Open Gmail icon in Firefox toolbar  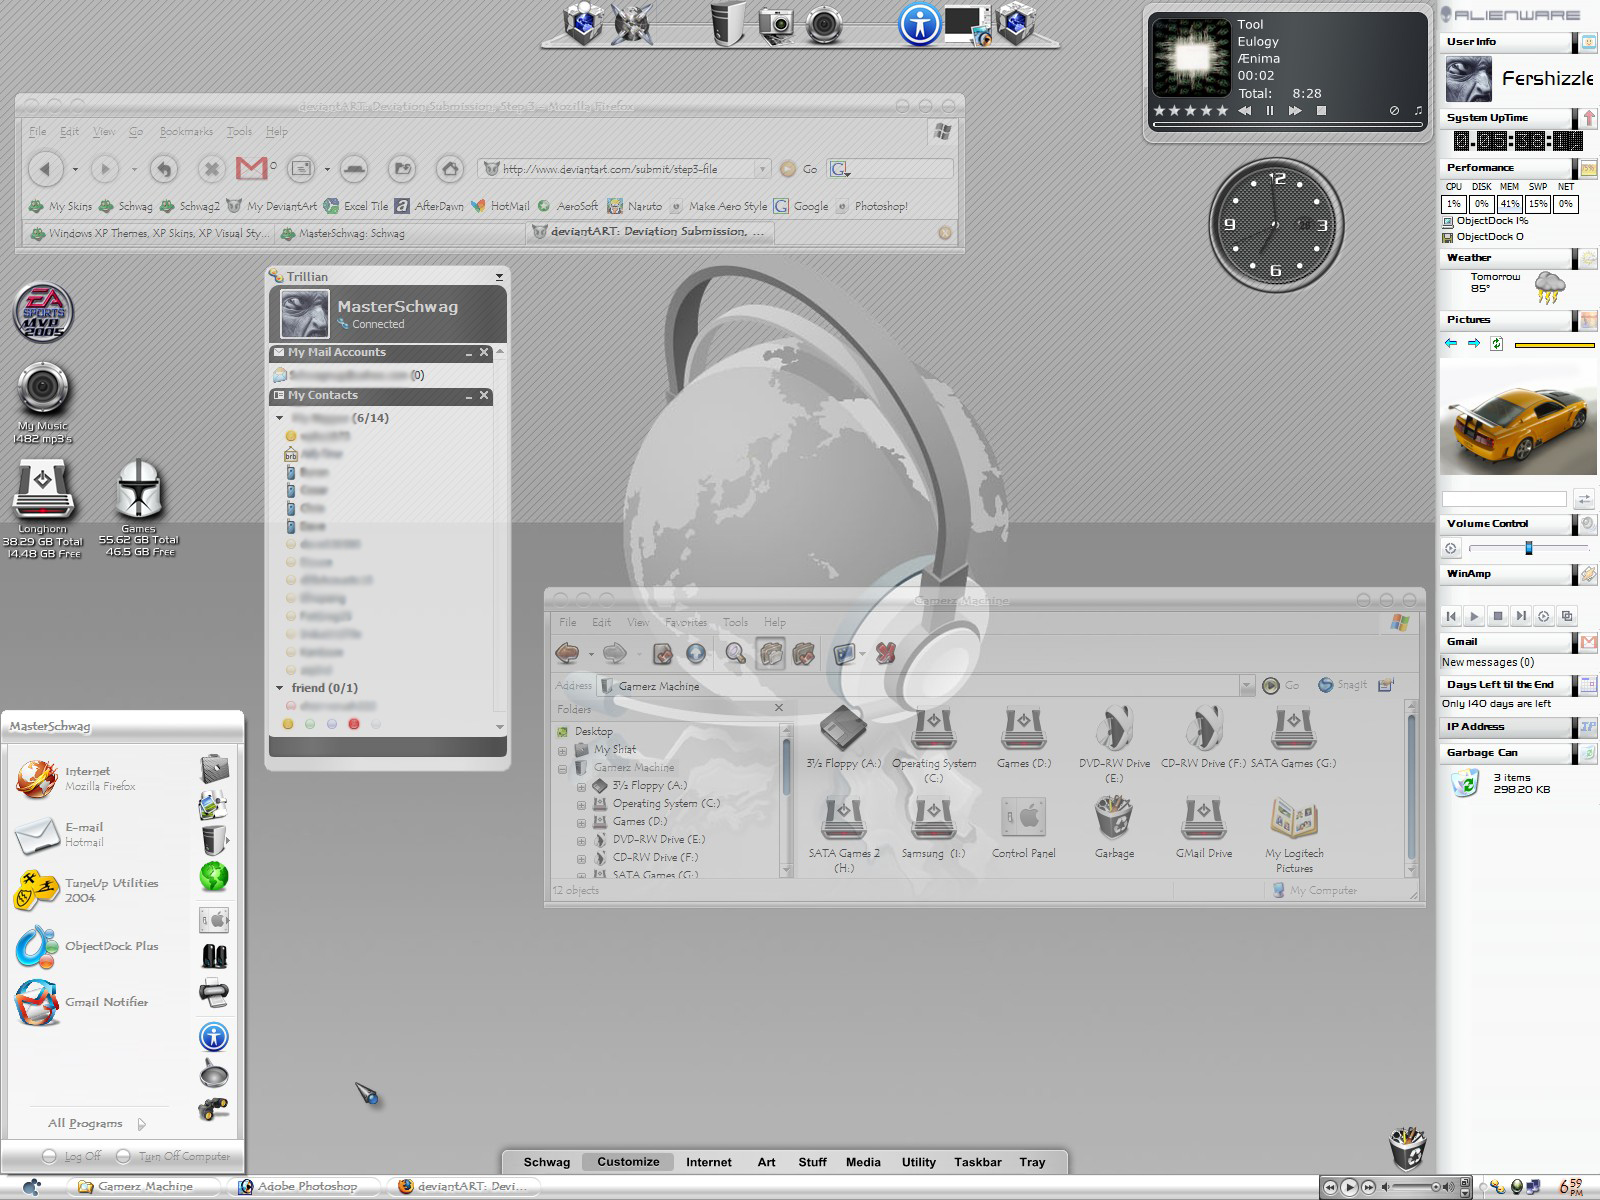point(252,169)
